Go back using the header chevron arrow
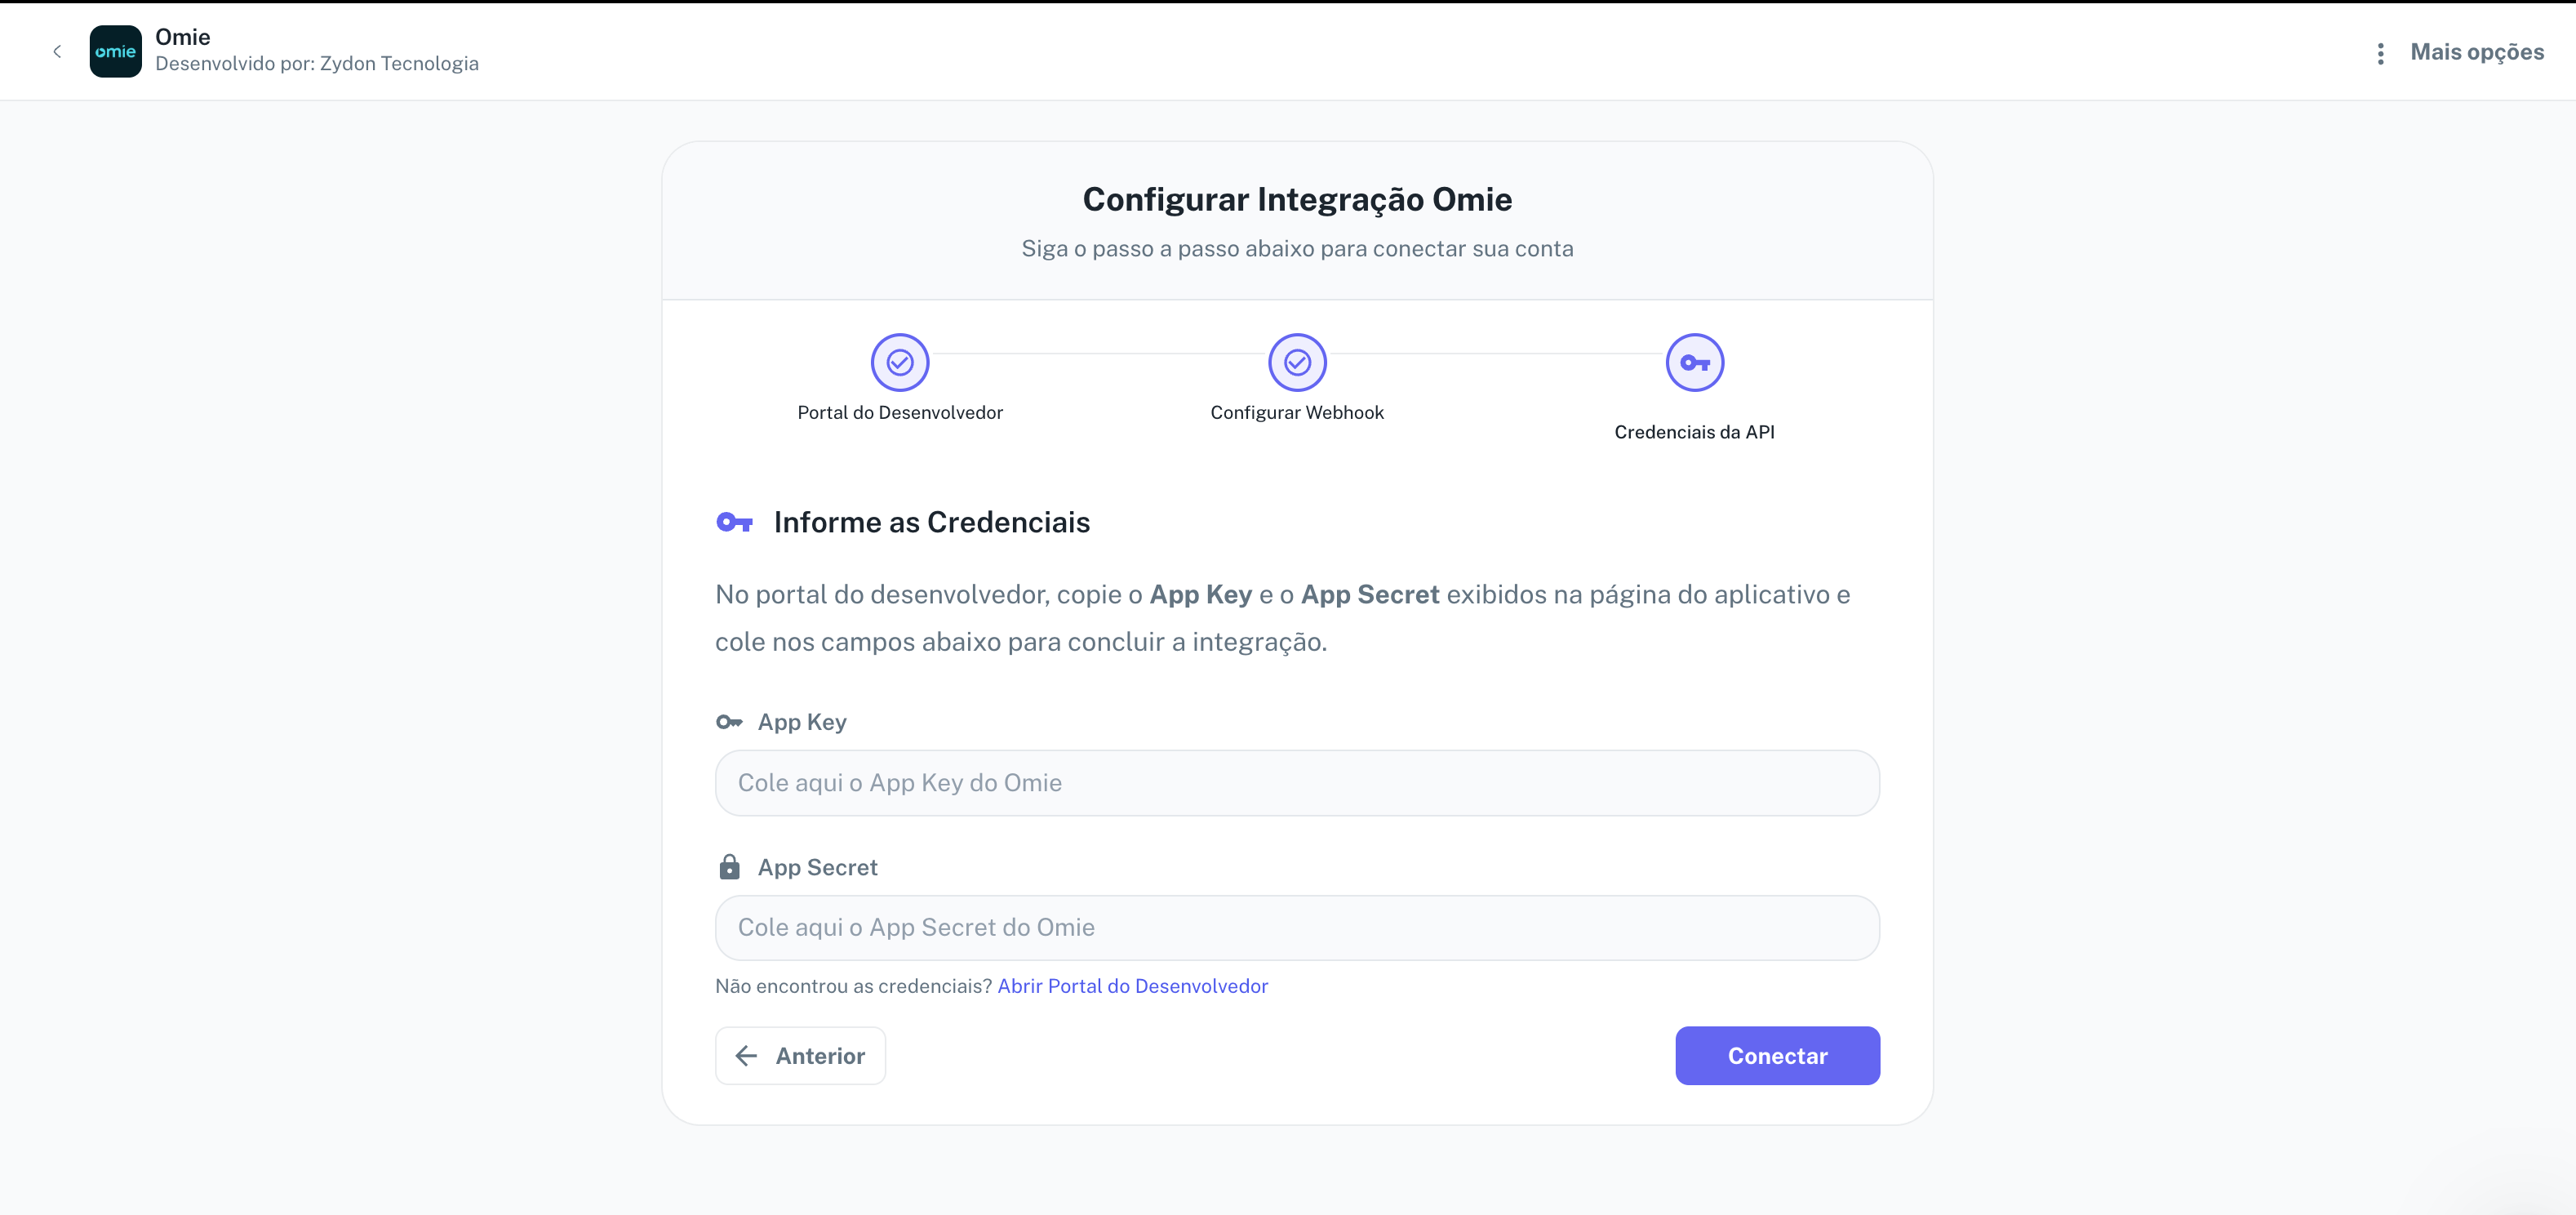The image size is (2576, 1215). tap(57, 51)
